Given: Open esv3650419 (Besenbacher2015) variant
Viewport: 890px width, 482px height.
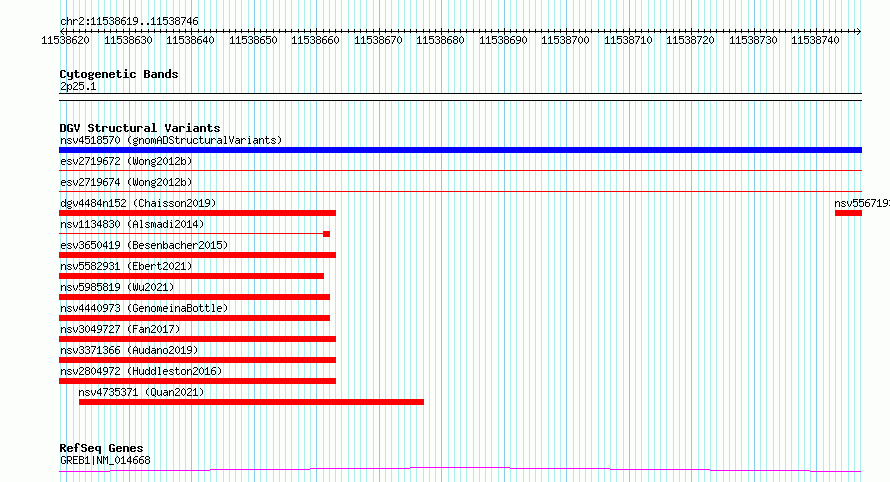Looking at the screenshot, I should (144, 245).
